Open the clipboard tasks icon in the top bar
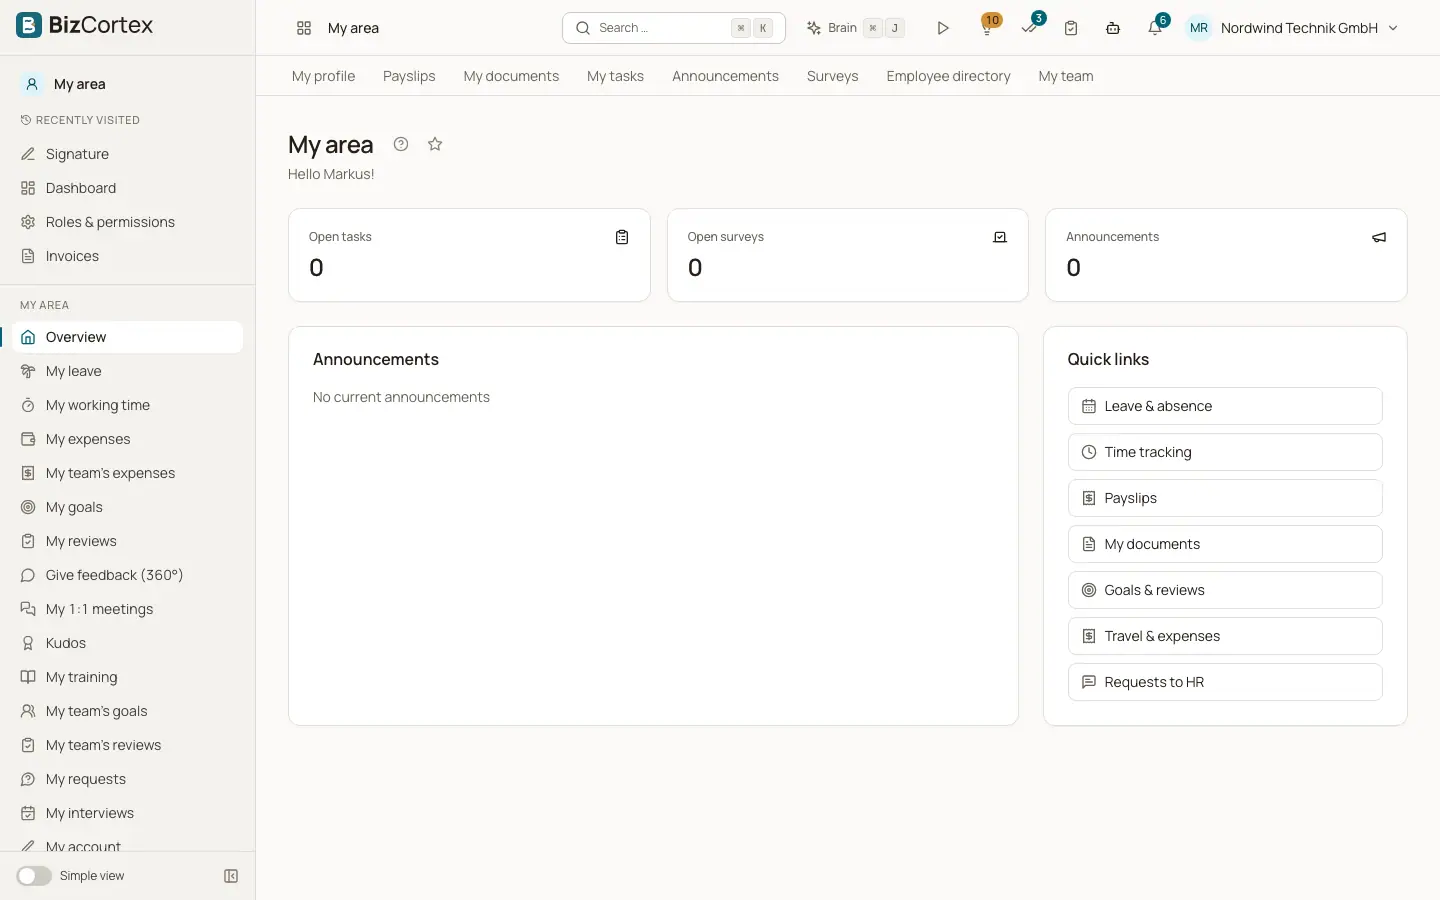The width and height of the screenshot is (1440, 900). tap(1071, 28)
